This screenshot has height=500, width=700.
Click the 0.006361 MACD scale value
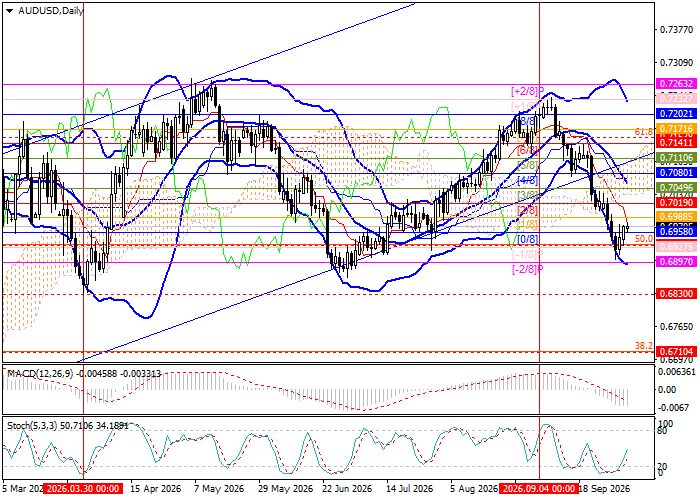(677, 372)
